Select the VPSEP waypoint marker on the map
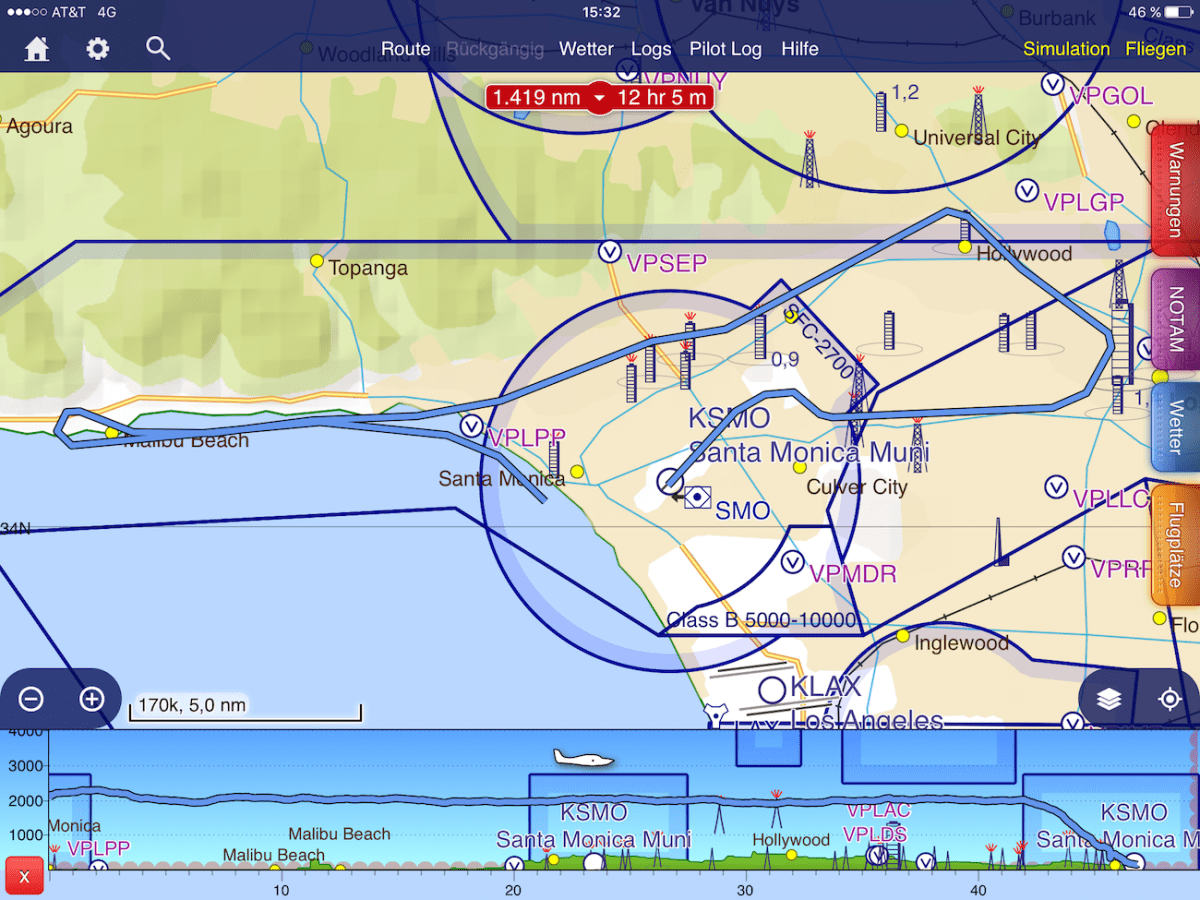Screen dimensions: 1200x900 click(610, 252)
